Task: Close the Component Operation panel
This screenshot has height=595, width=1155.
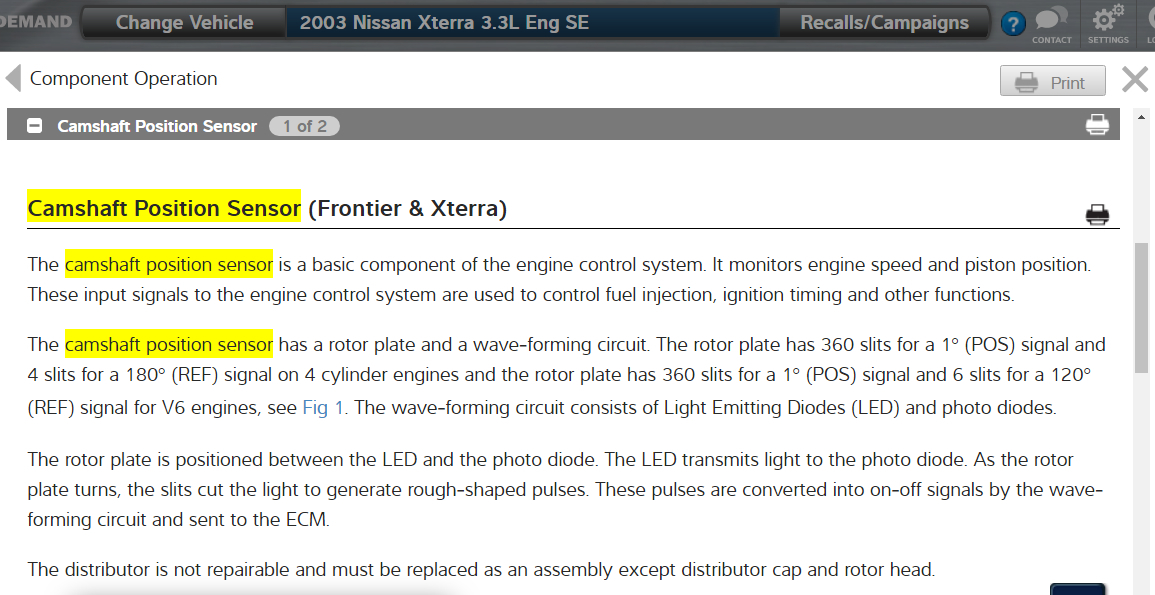Action: (1135, 80)
